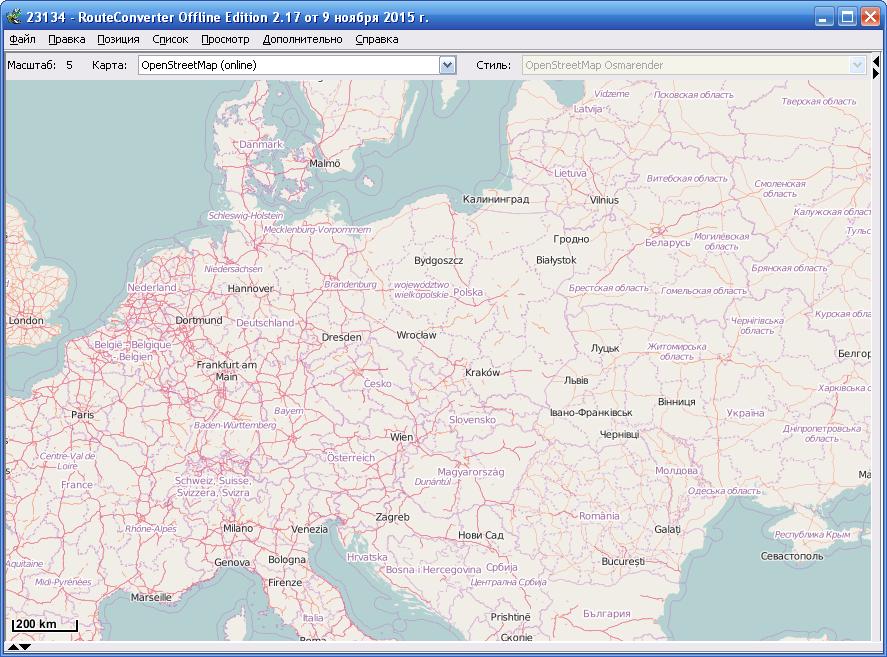Click Hannover on the map

(x=250, y=289)
